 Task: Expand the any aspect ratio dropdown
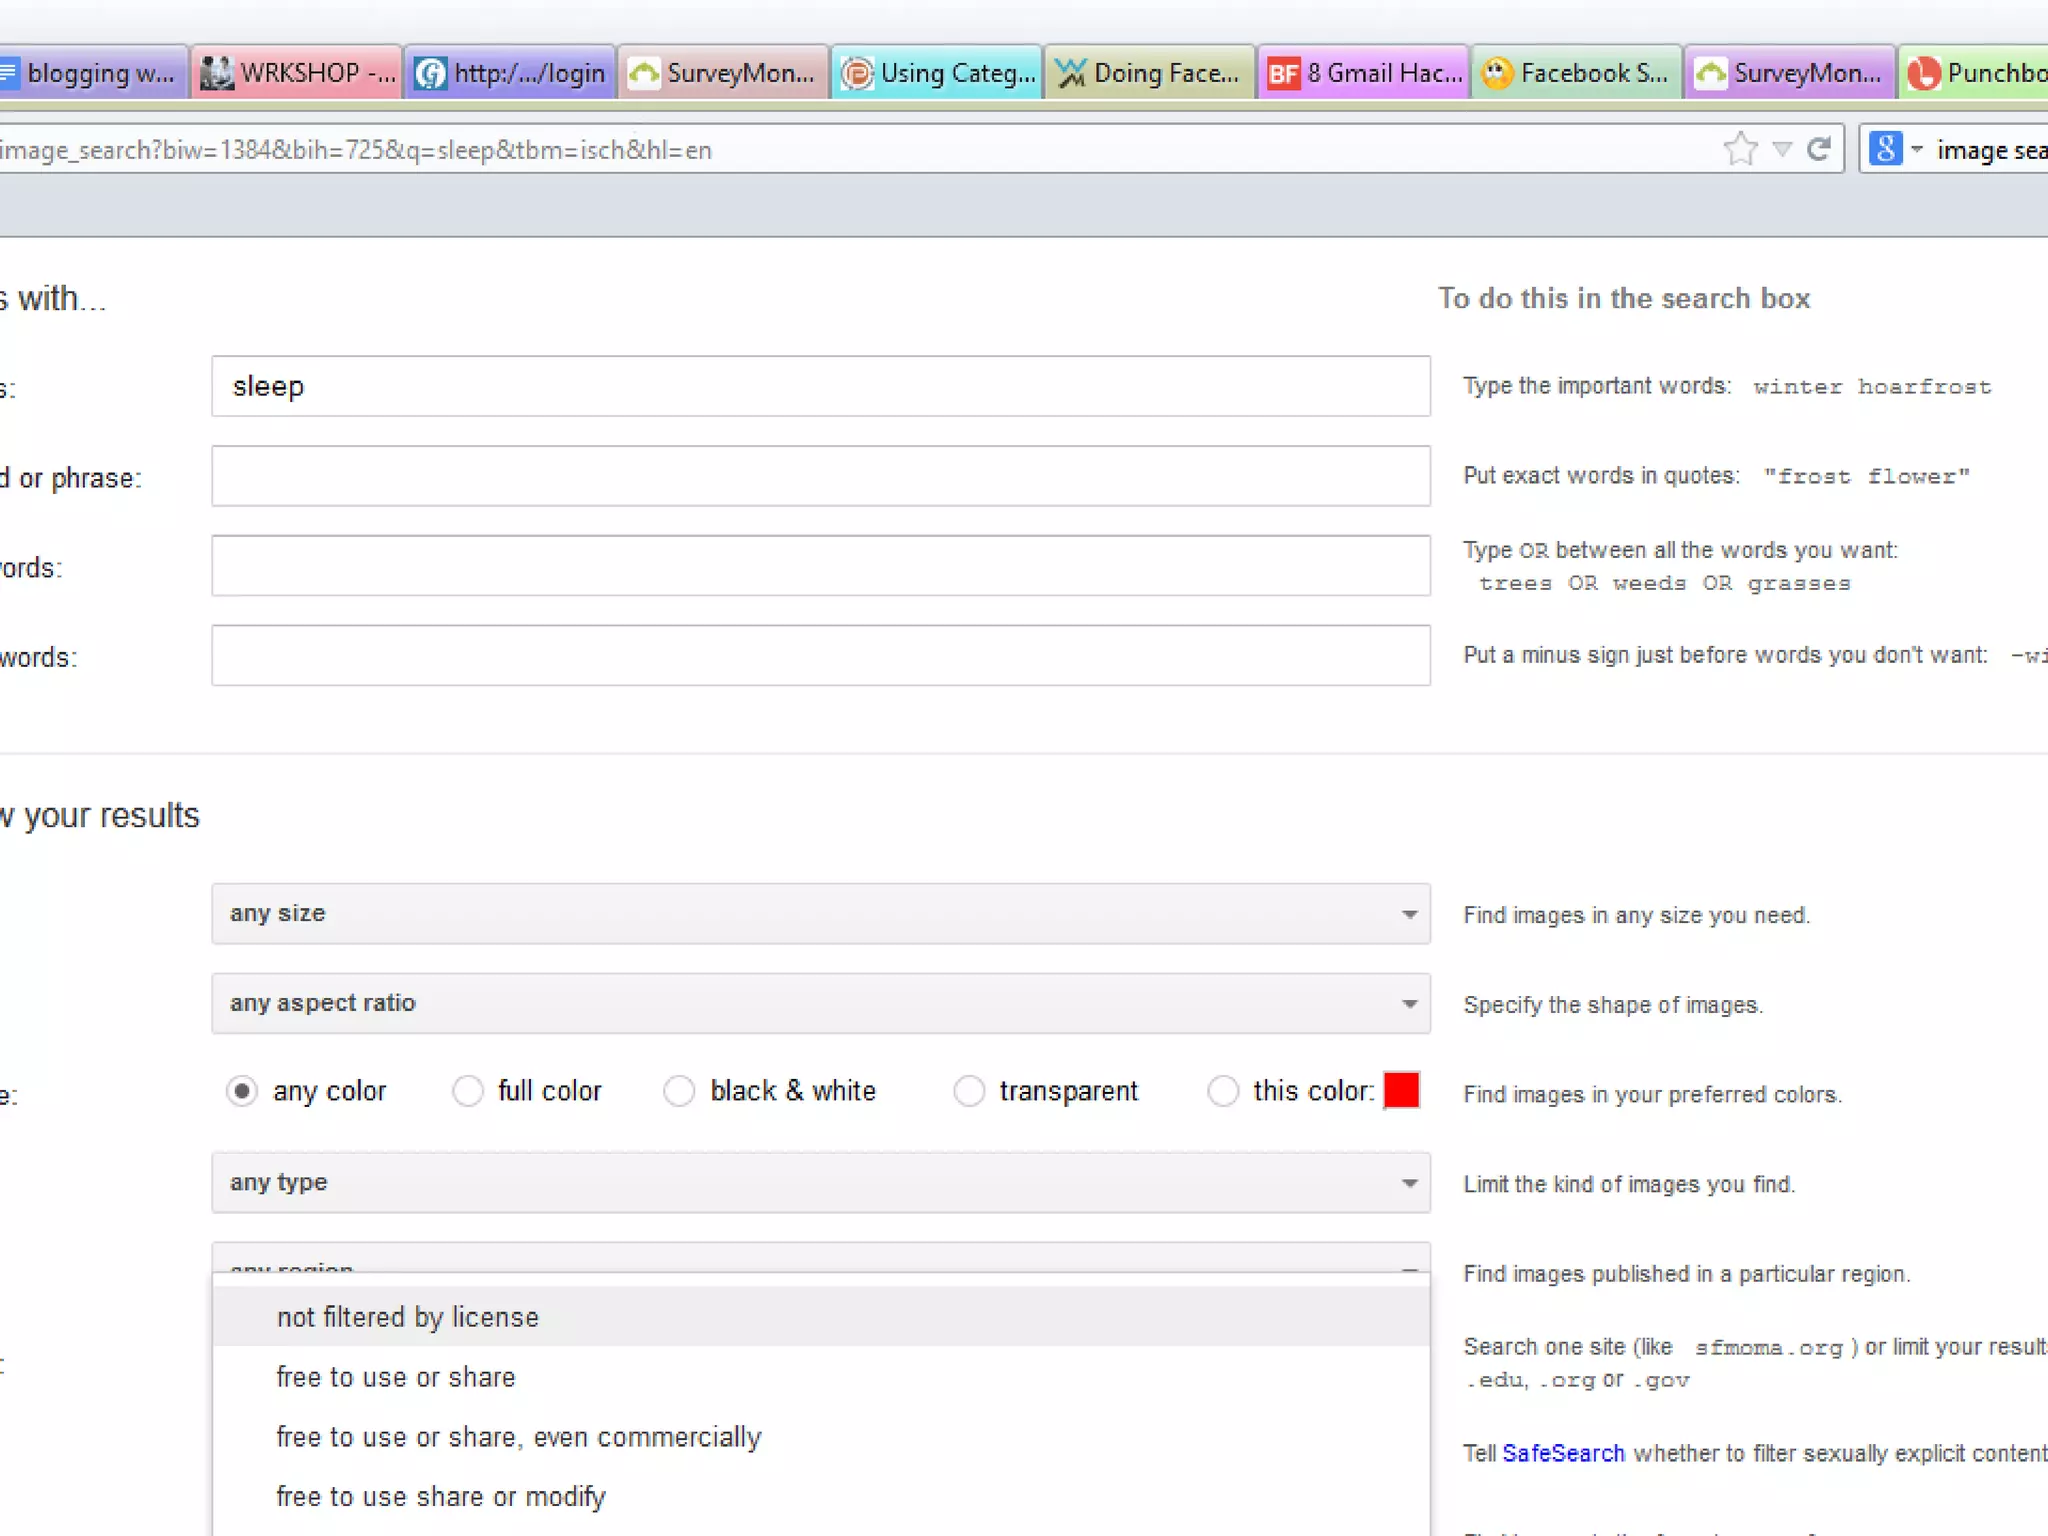pyautogui.click(x=820, y=1003)
